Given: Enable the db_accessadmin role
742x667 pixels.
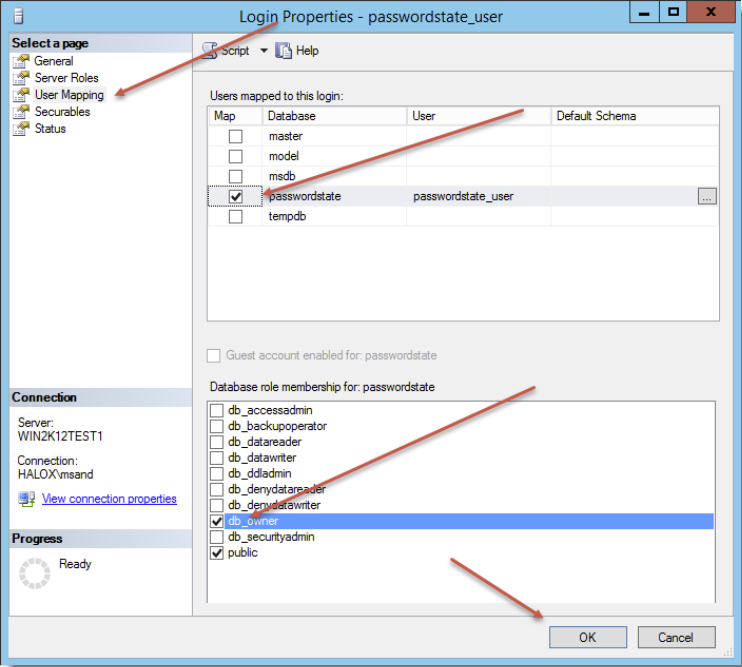Looking at the screenshot, I should point(217,410).
